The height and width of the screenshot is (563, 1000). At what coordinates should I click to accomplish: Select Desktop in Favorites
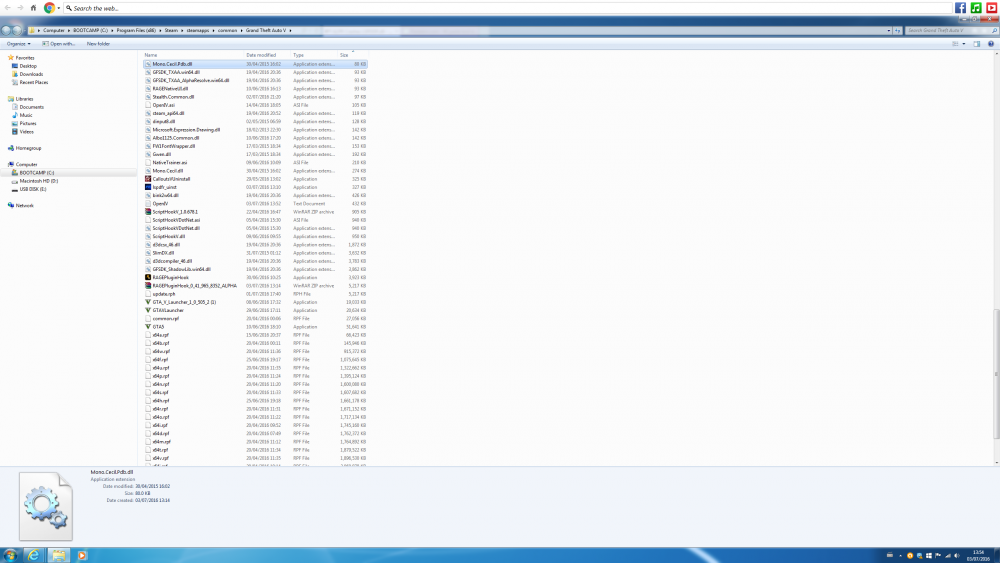click(24, 66)
